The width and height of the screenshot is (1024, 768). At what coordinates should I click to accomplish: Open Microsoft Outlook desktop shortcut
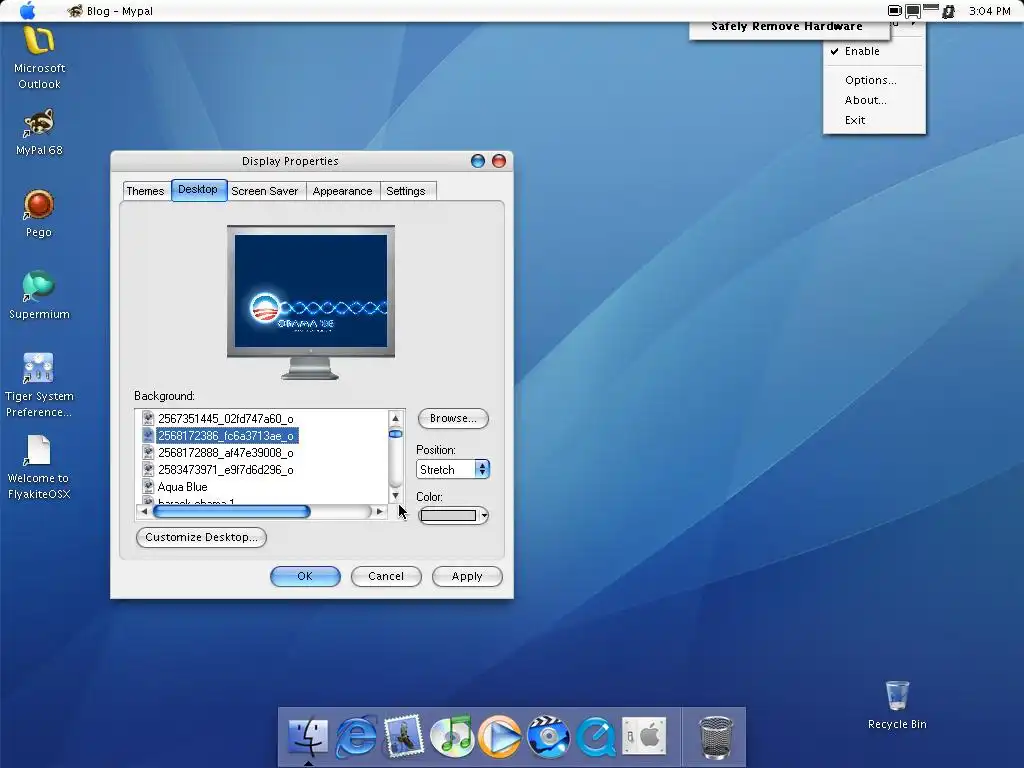[39, 58]
